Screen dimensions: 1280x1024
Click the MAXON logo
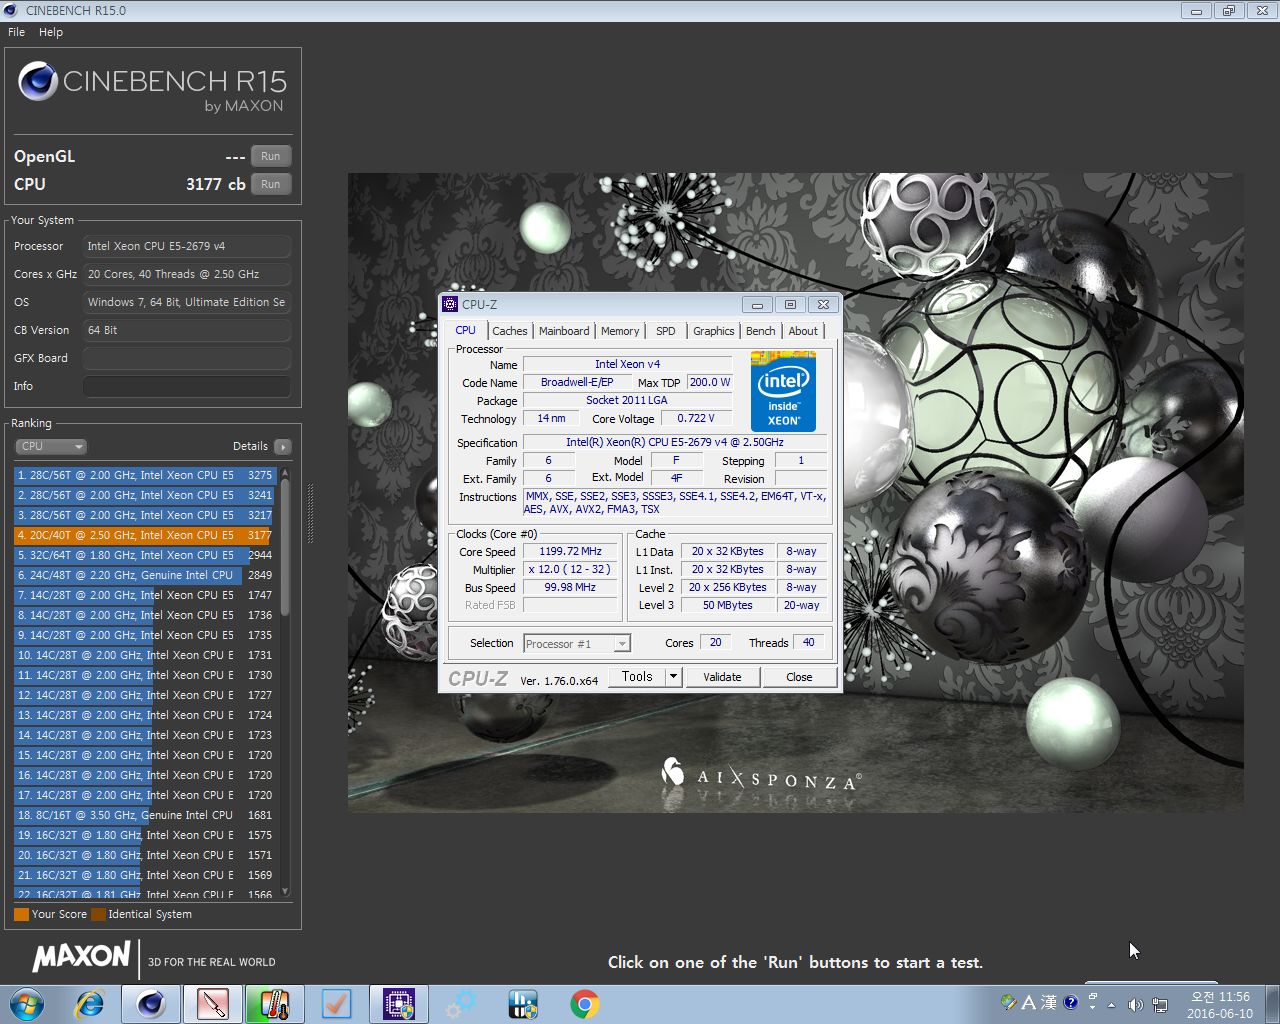pyautogui.click(x=81, y=956)
